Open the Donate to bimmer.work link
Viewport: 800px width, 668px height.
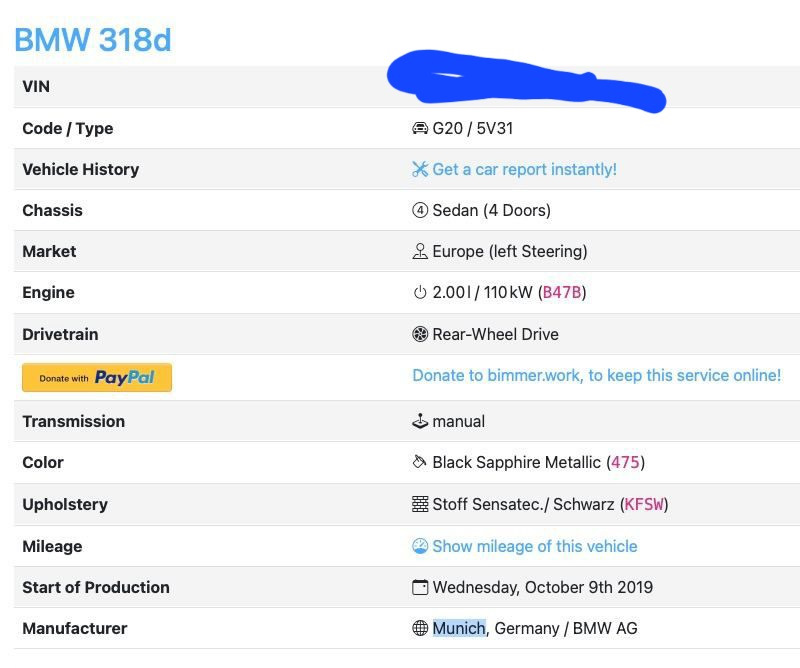point(596,376)
